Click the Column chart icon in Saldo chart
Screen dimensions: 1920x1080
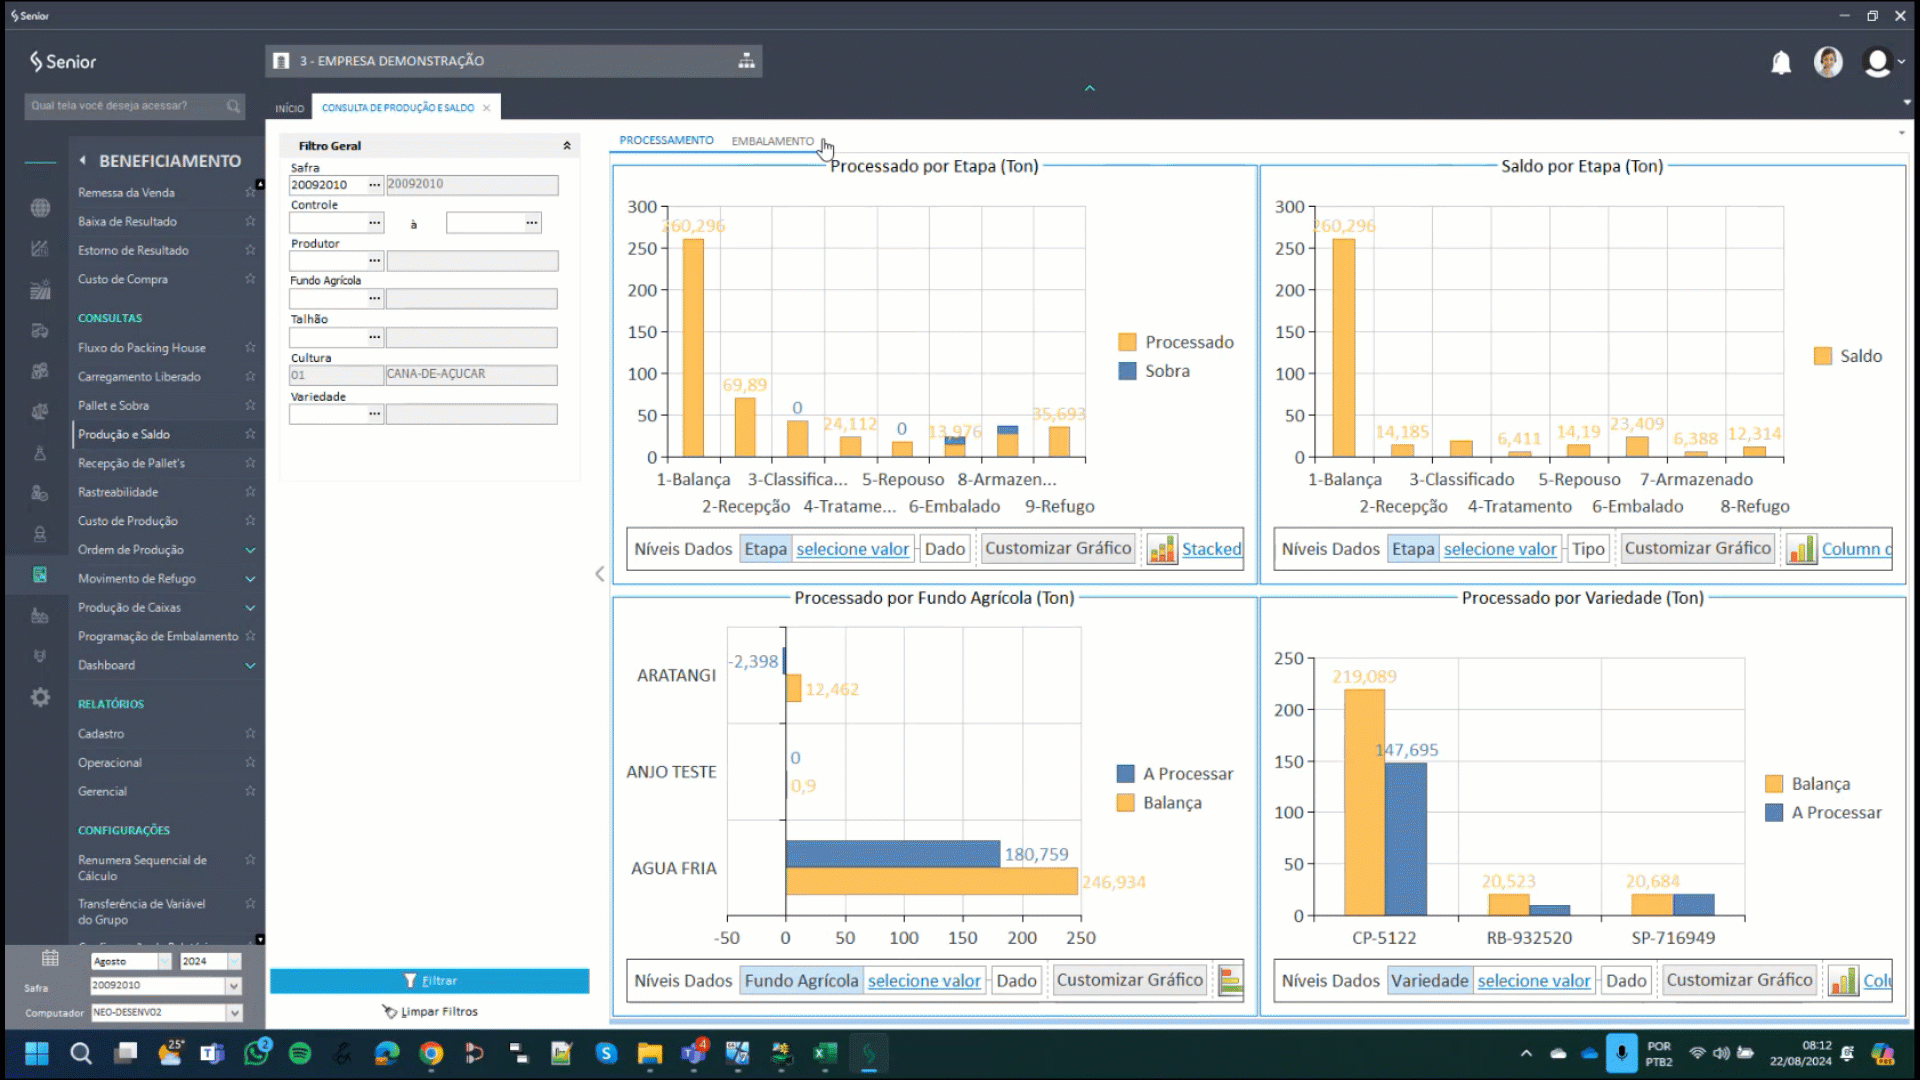(x=1801, y=549)
